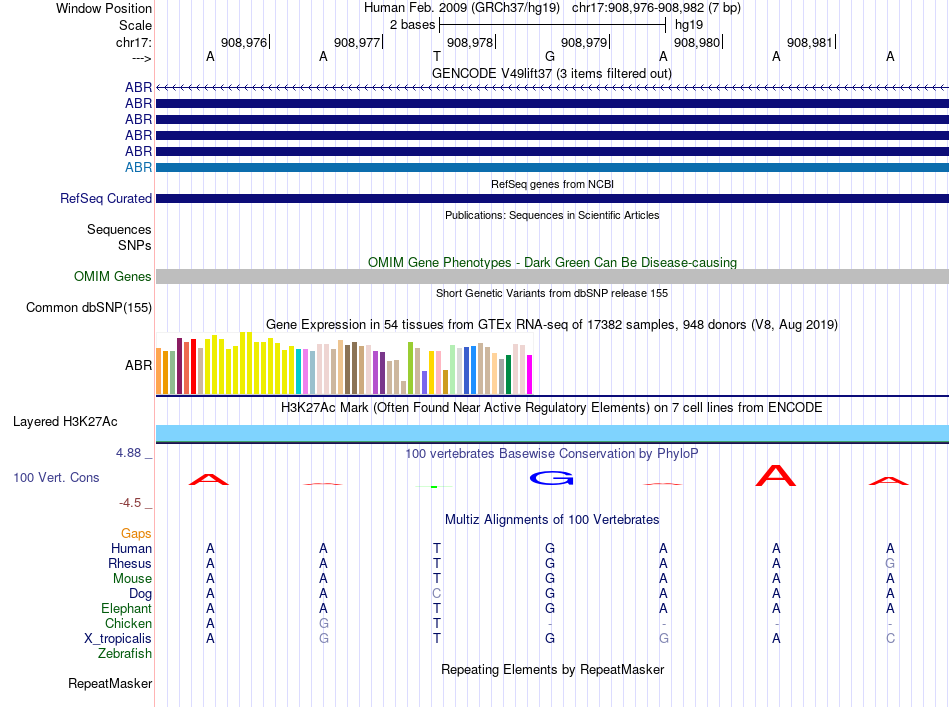
Task: Click the Layered H3K27Ac label
Action: 65,422
